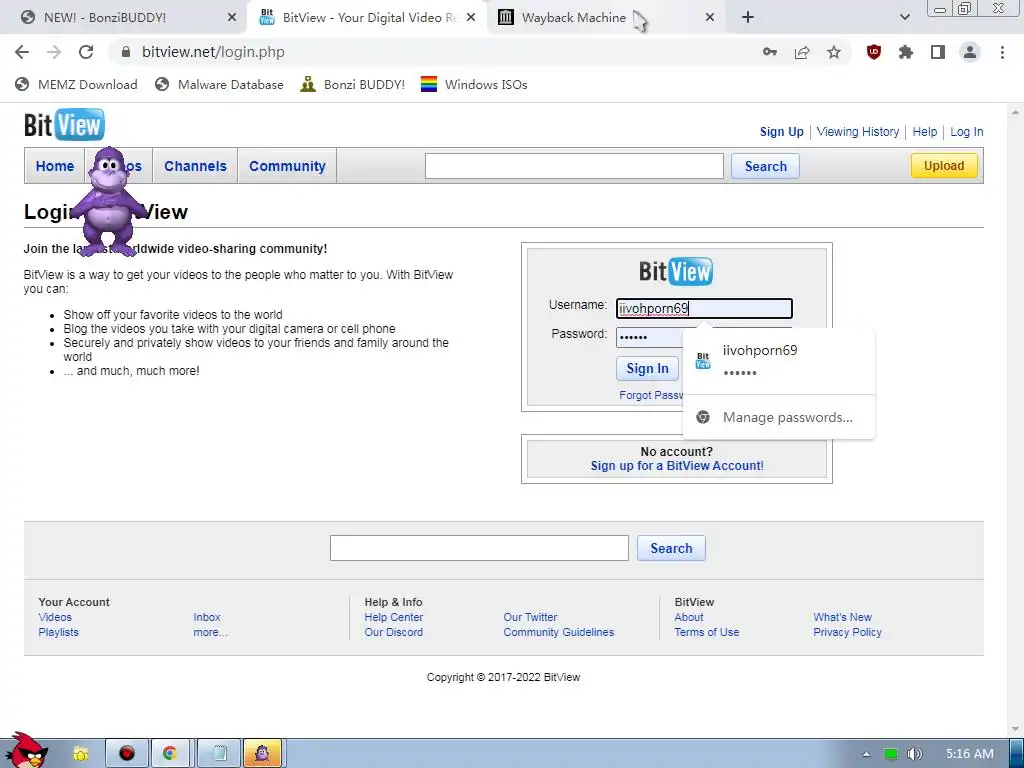1024x768 pixels.
Task: Open the saved passwords key icon
Action: point(770,52)
